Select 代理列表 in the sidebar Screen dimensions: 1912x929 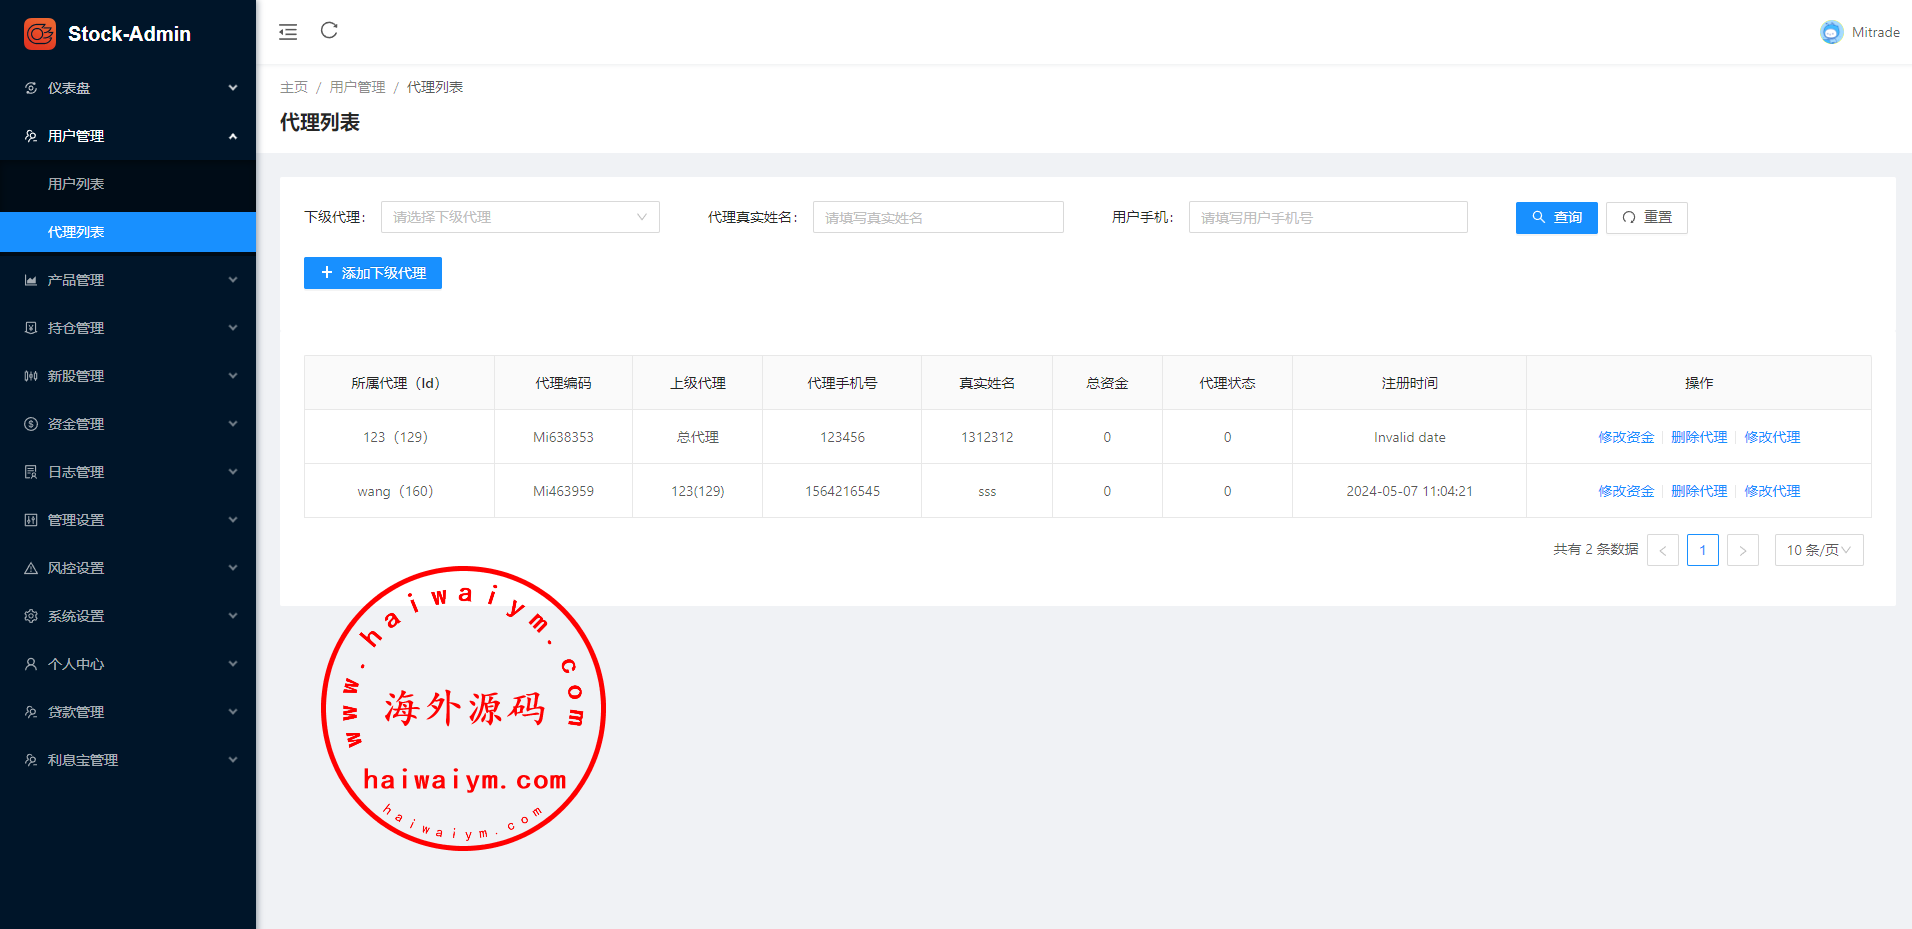pos(76,232)
